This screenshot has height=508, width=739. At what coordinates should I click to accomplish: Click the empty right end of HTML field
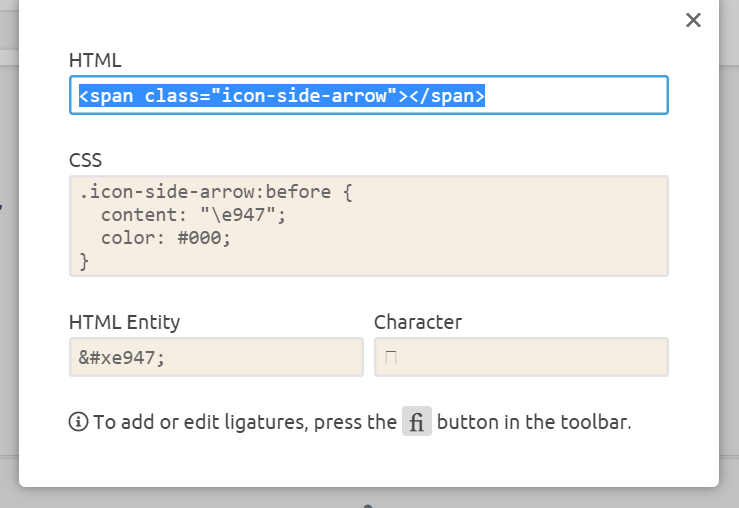coord(580,96)
